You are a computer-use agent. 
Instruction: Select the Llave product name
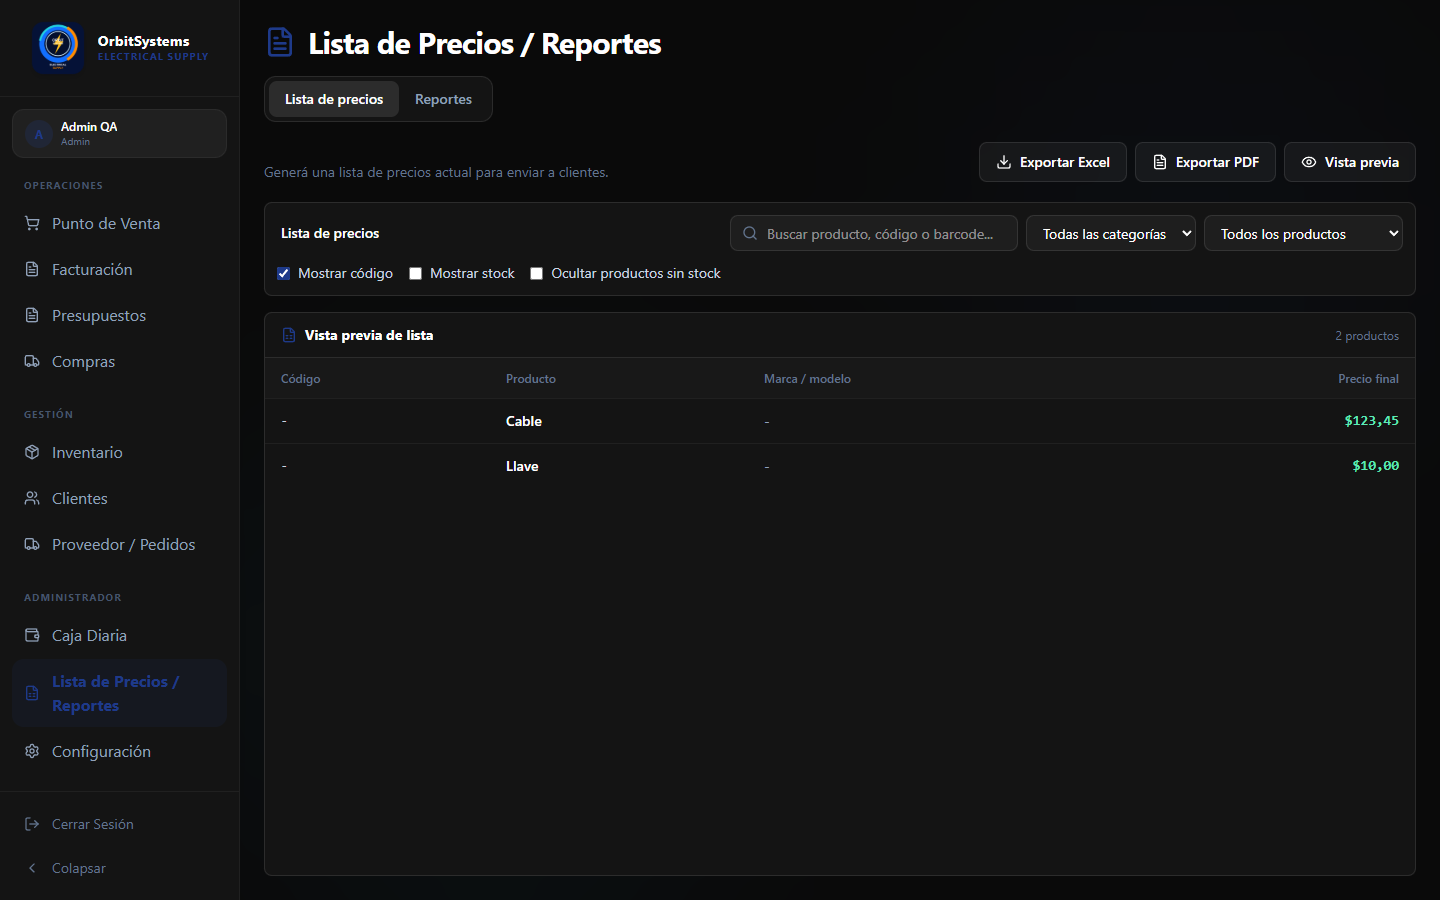[522, 466]
